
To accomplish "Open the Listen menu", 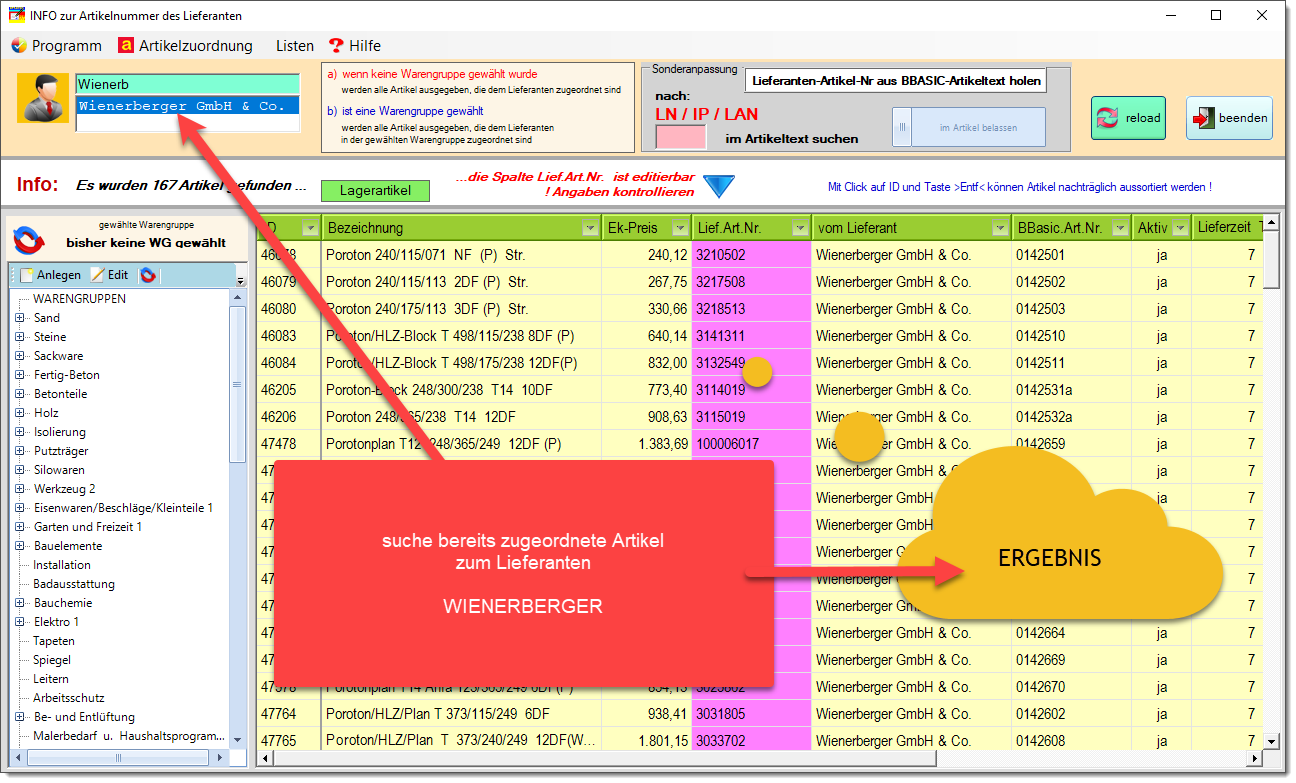I will pyautogui.click(x=295, y=46).
